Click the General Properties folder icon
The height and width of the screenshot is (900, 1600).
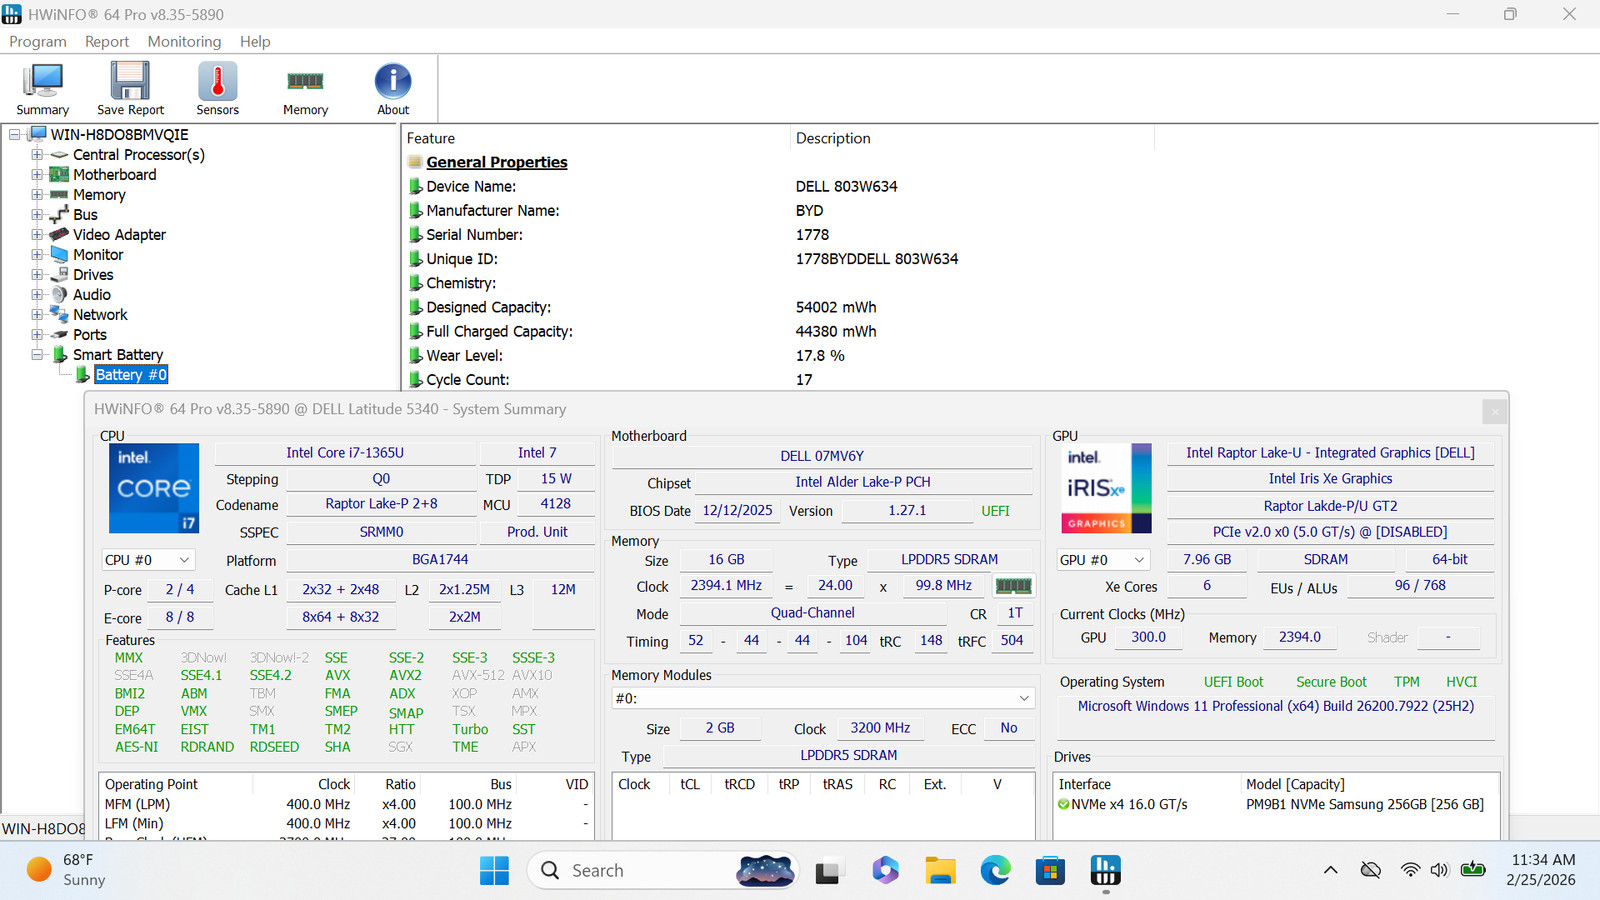click(x=415, y=162)
